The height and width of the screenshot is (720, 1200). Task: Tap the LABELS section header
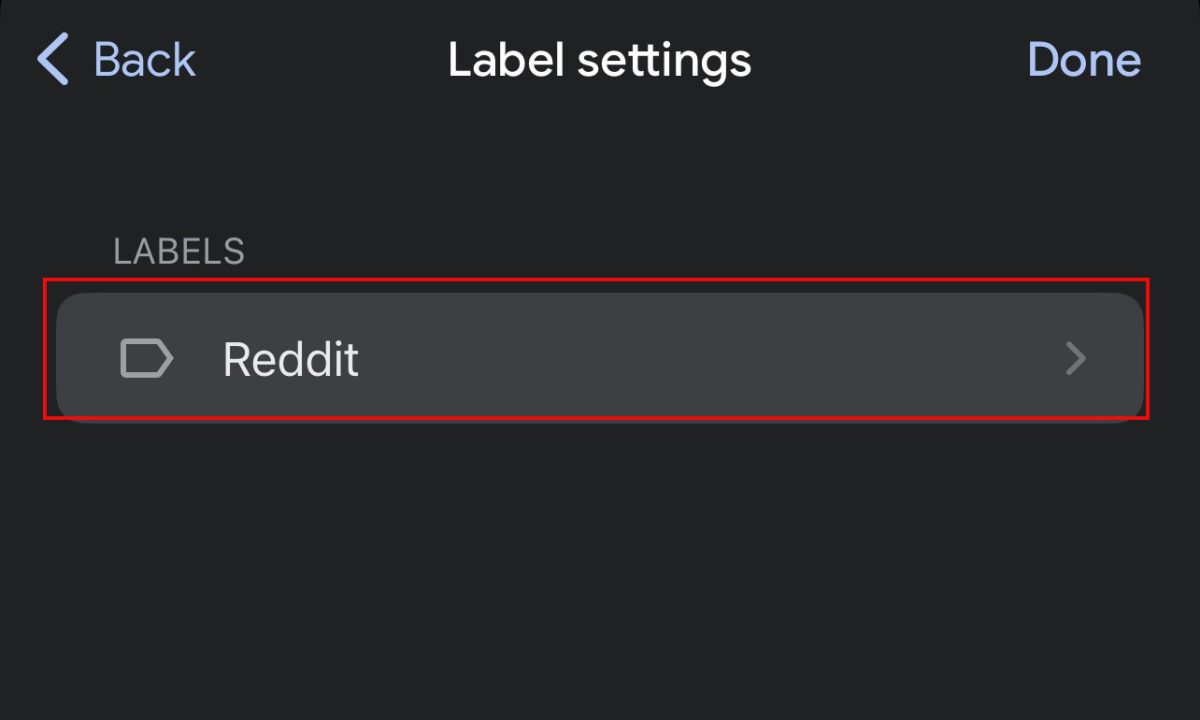point(180,251)
